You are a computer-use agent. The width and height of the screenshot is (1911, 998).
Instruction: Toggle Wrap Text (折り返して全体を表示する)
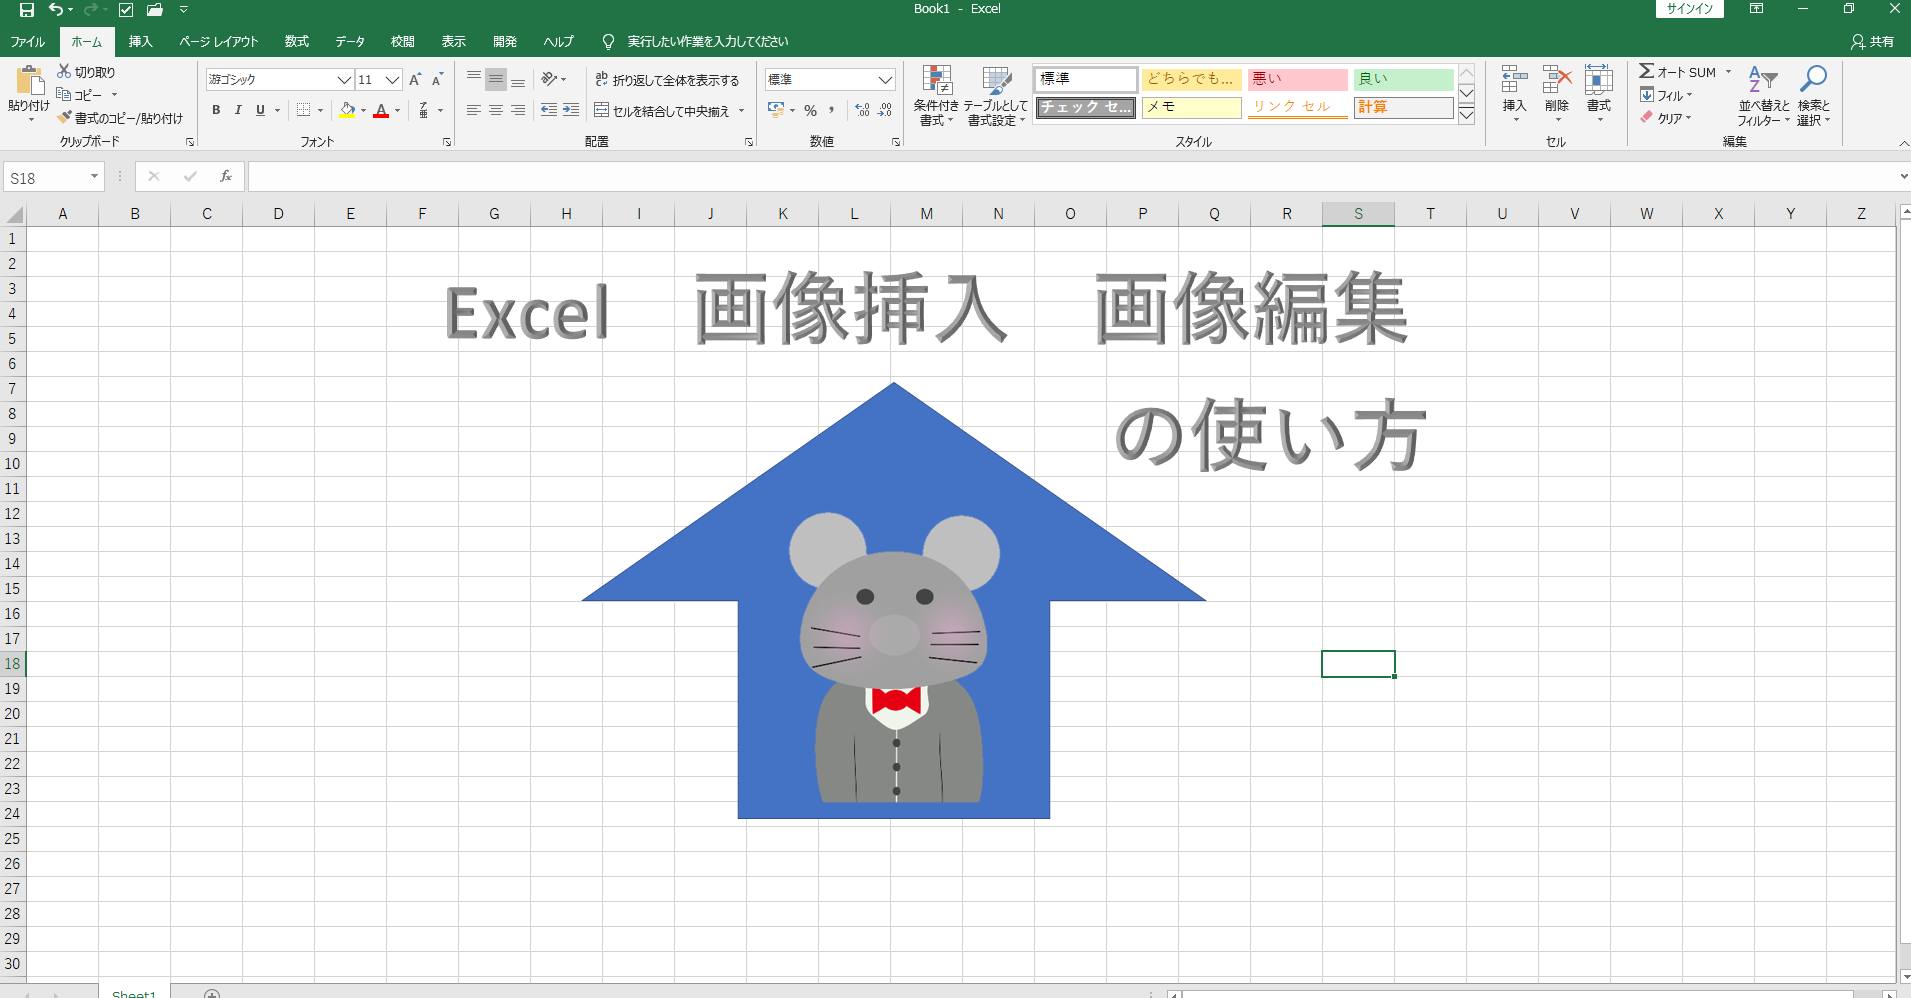tap(667, 80)
